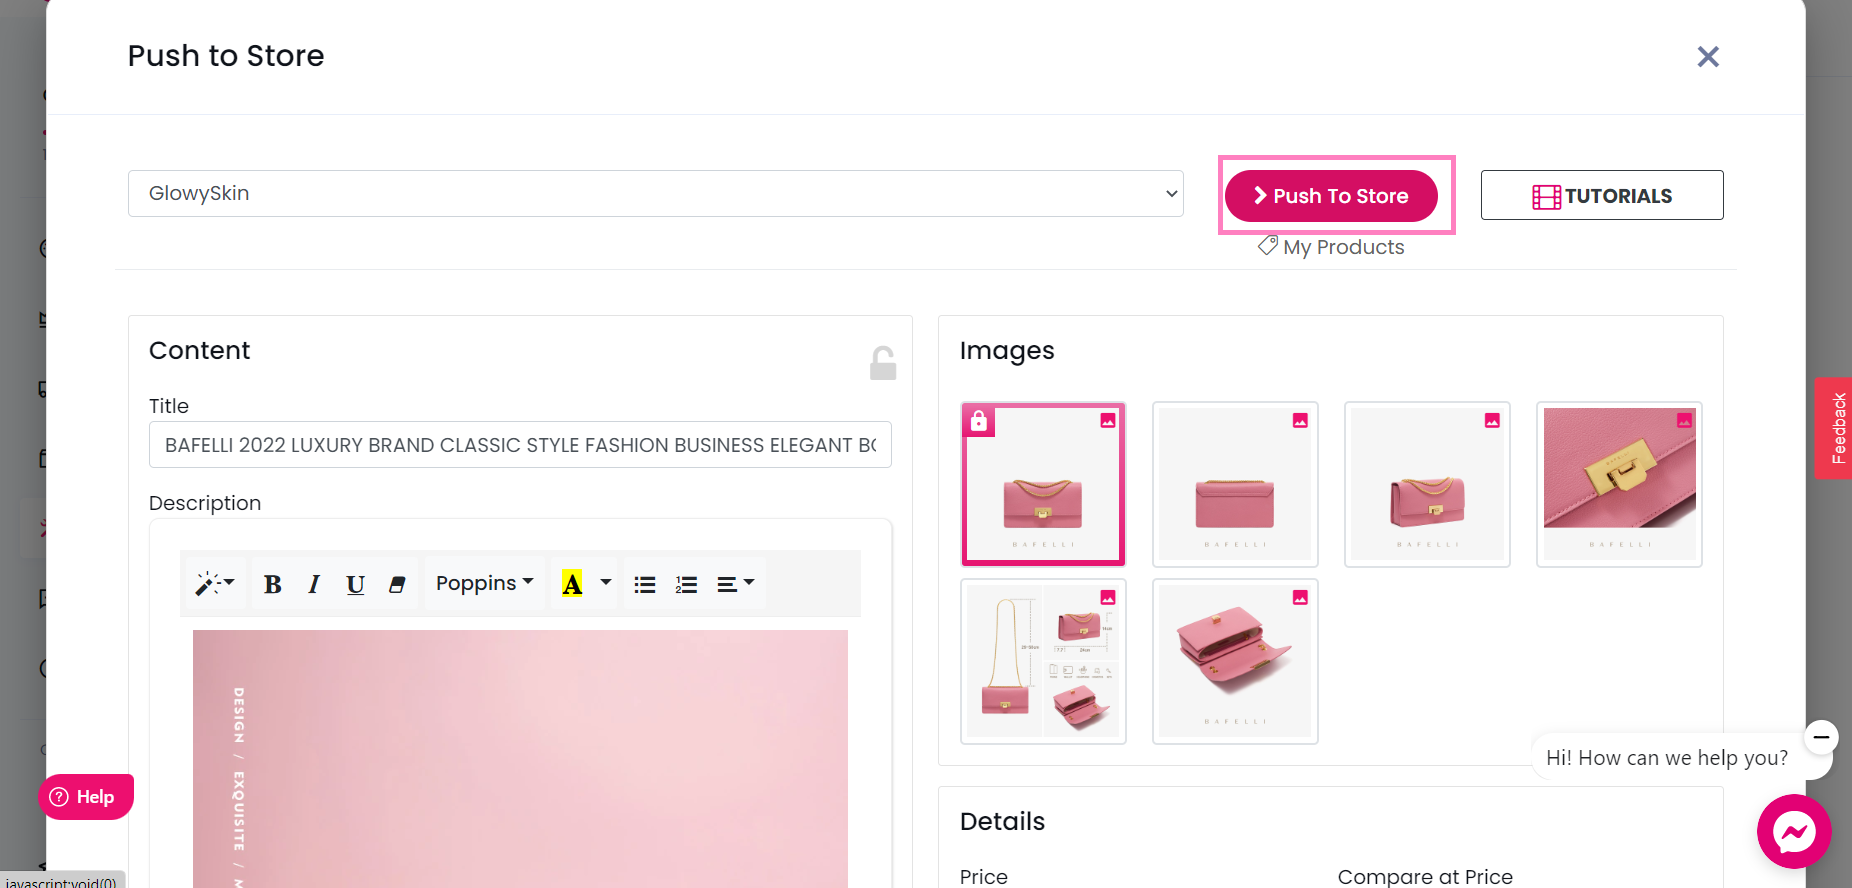Click picture icon on first image thumbnail
Image resolution: width=1852 pixels, height=888 pixels.
(x=1108, y=421)
